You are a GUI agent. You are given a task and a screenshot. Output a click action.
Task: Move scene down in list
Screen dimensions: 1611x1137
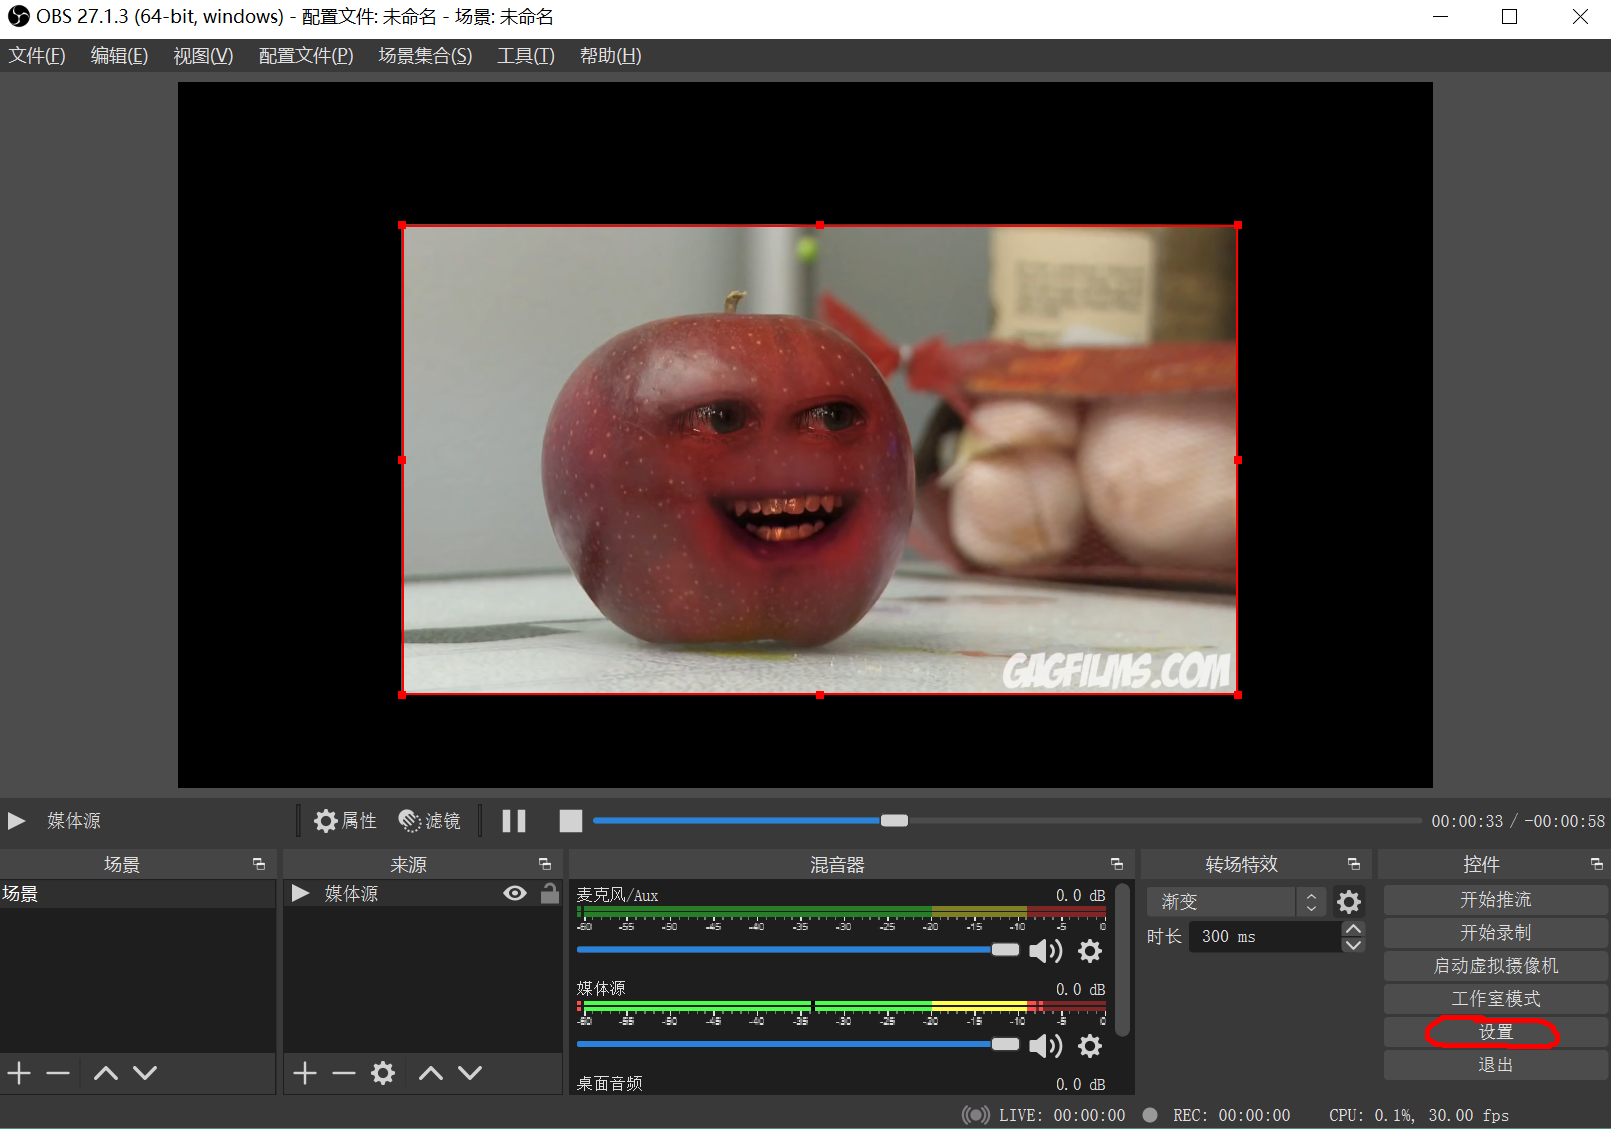pos(145,1073)
